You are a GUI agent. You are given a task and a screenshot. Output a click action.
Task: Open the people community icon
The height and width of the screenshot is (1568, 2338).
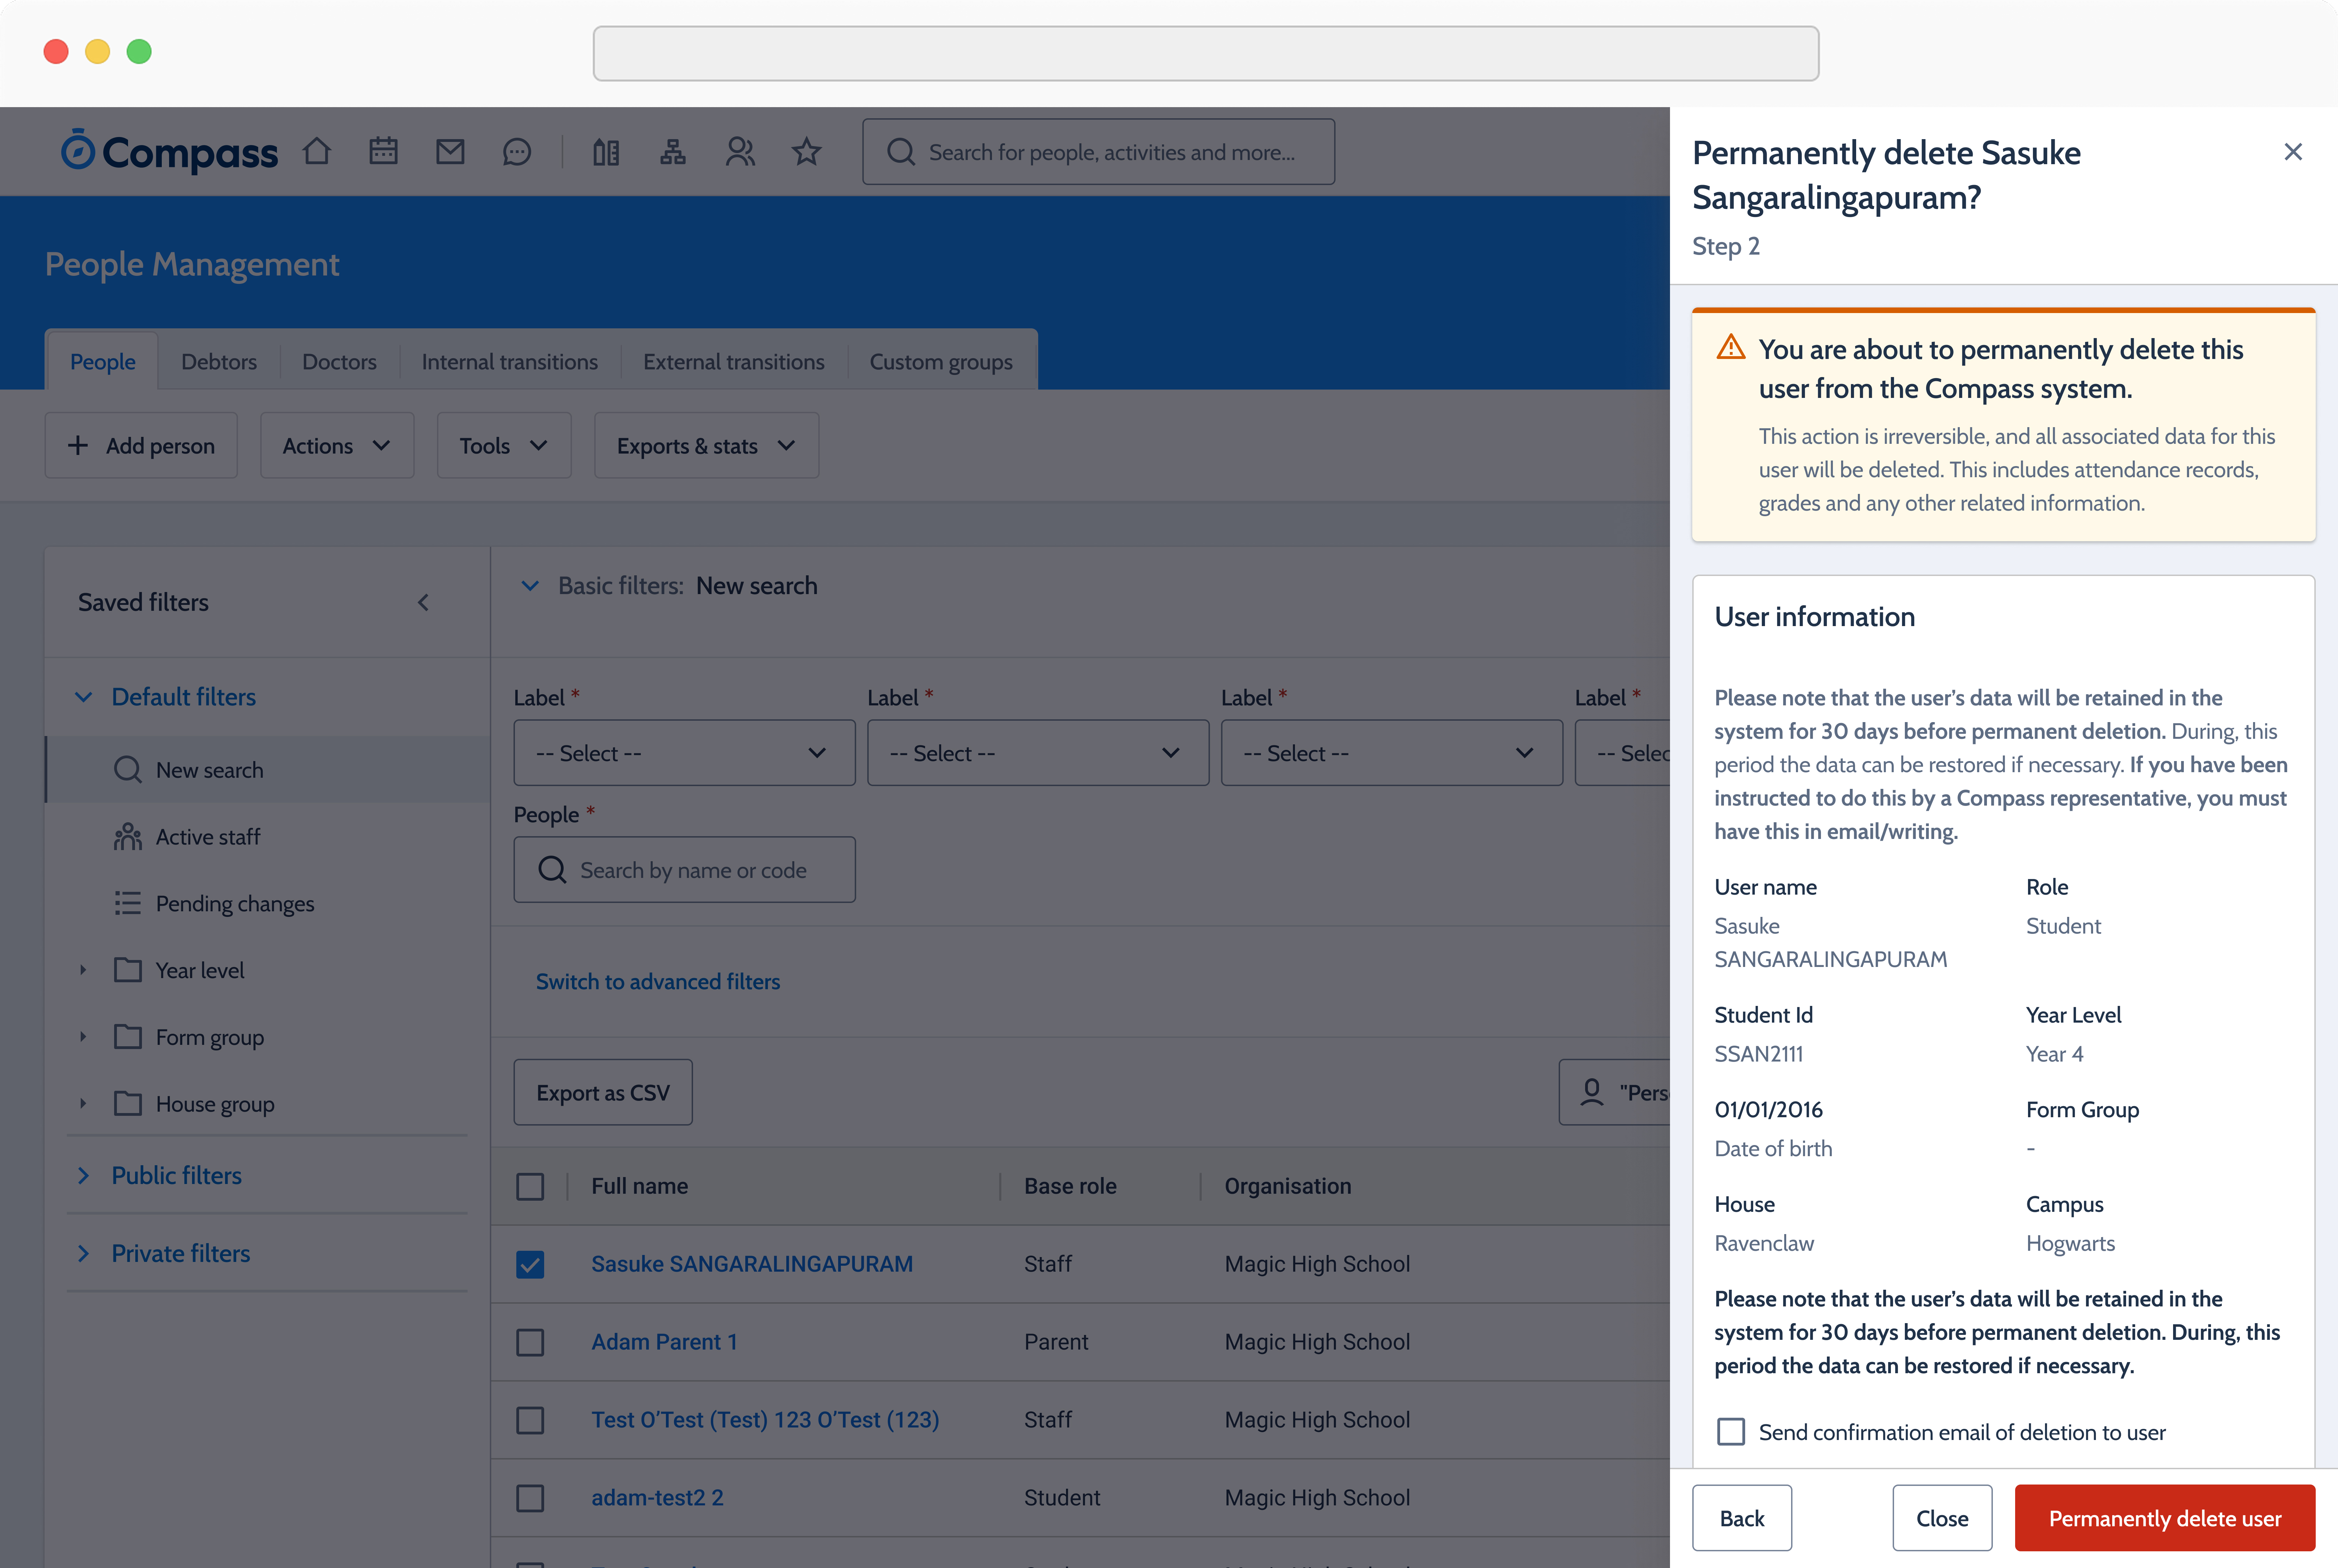740,152
